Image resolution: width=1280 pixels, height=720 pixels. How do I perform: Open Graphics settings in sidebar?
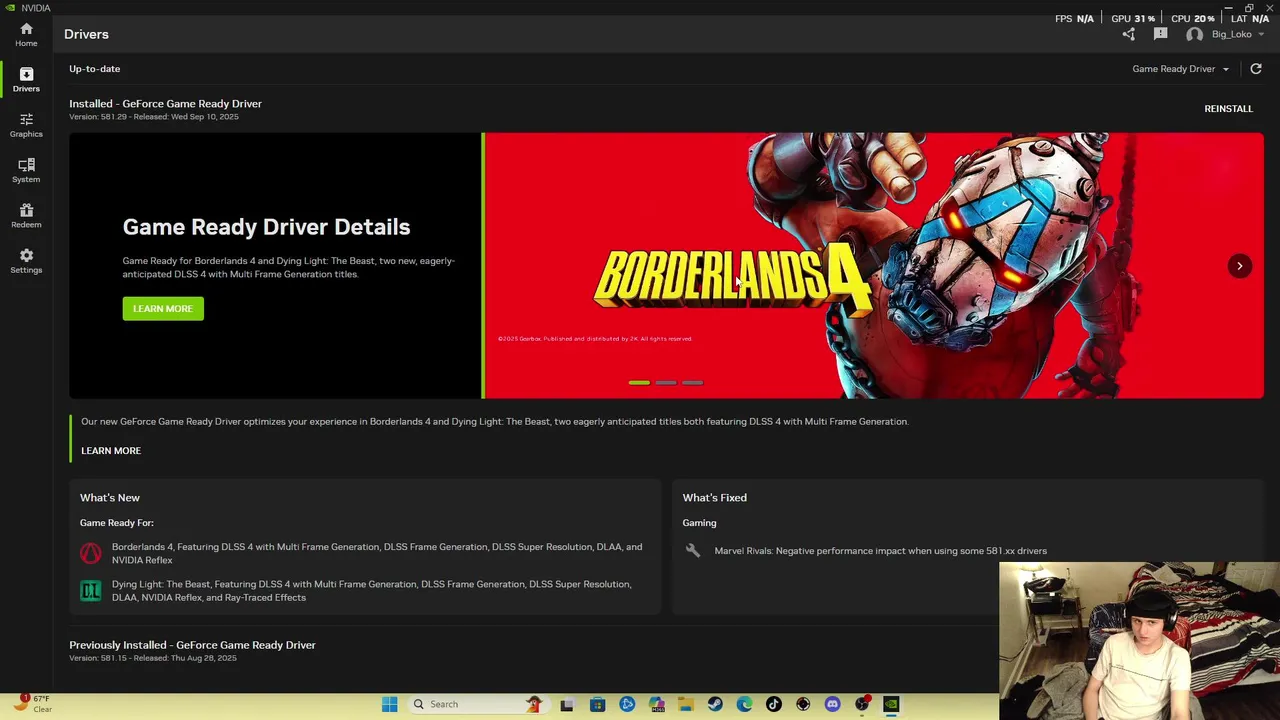26,125
